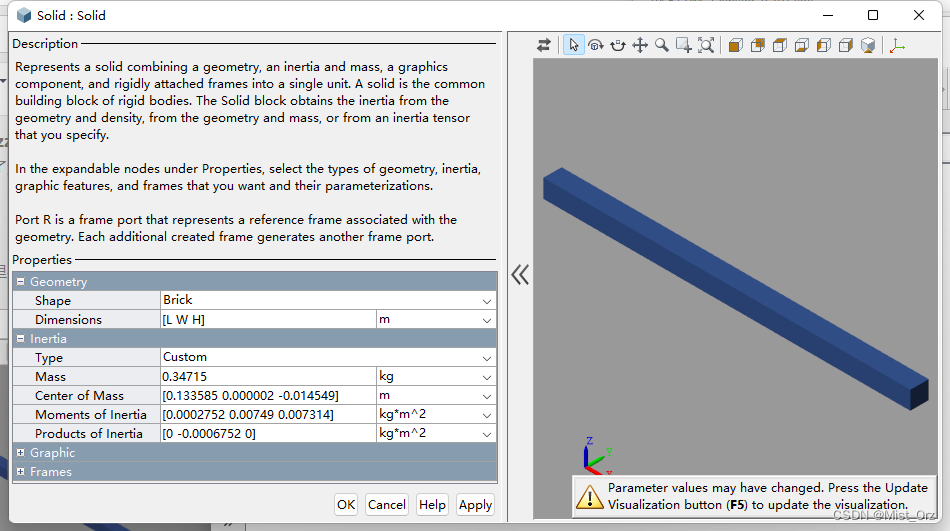Screen dimensions: 950x531
Task: Click the Center of Mass value field
Action: coord(268,395)
